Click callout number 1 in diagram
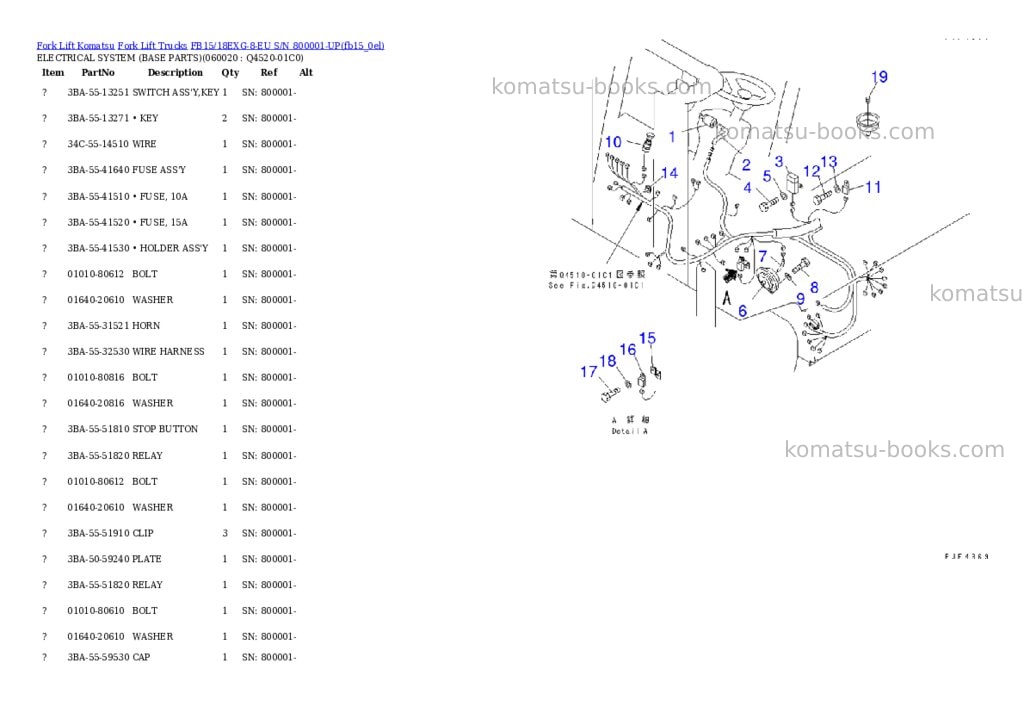The image size is (1024, 725). click(672, 137)
